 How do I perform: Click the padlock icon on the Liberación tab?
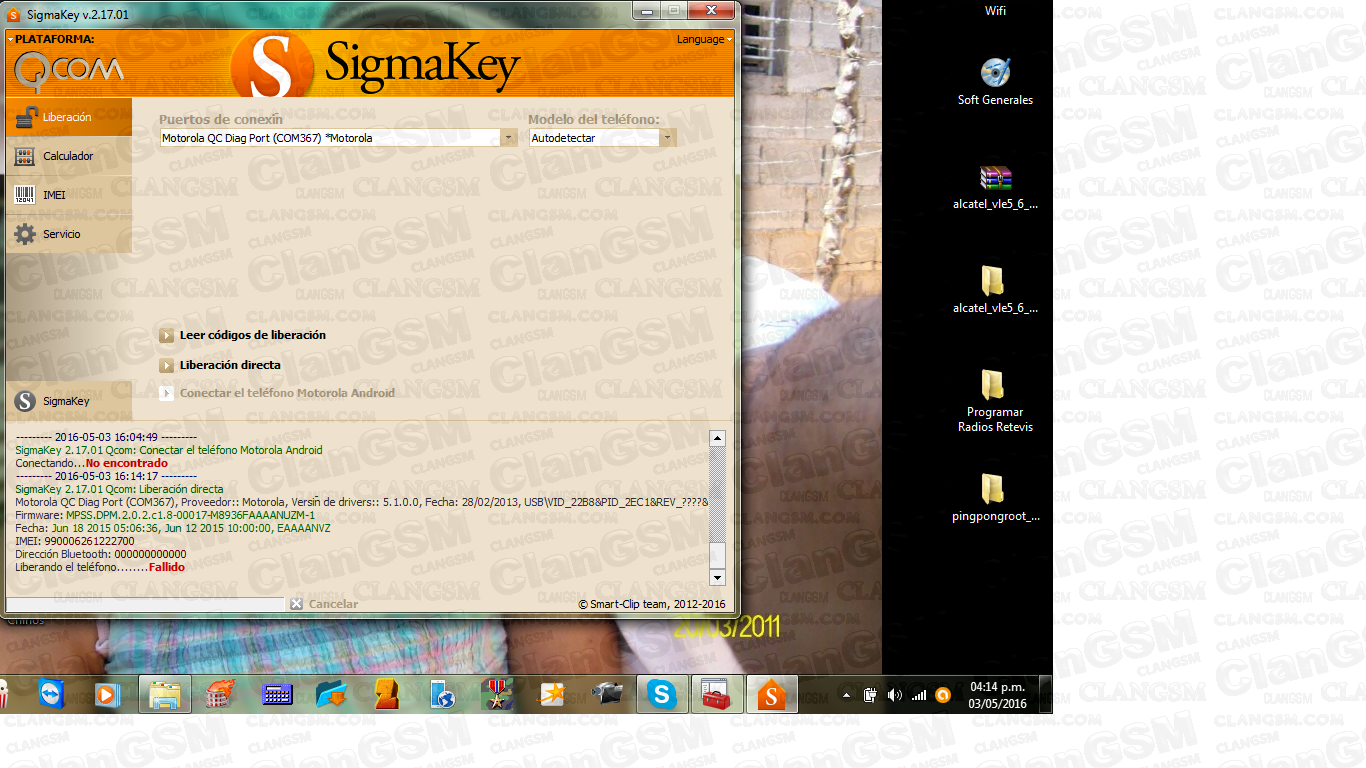(x=26, y=117)
